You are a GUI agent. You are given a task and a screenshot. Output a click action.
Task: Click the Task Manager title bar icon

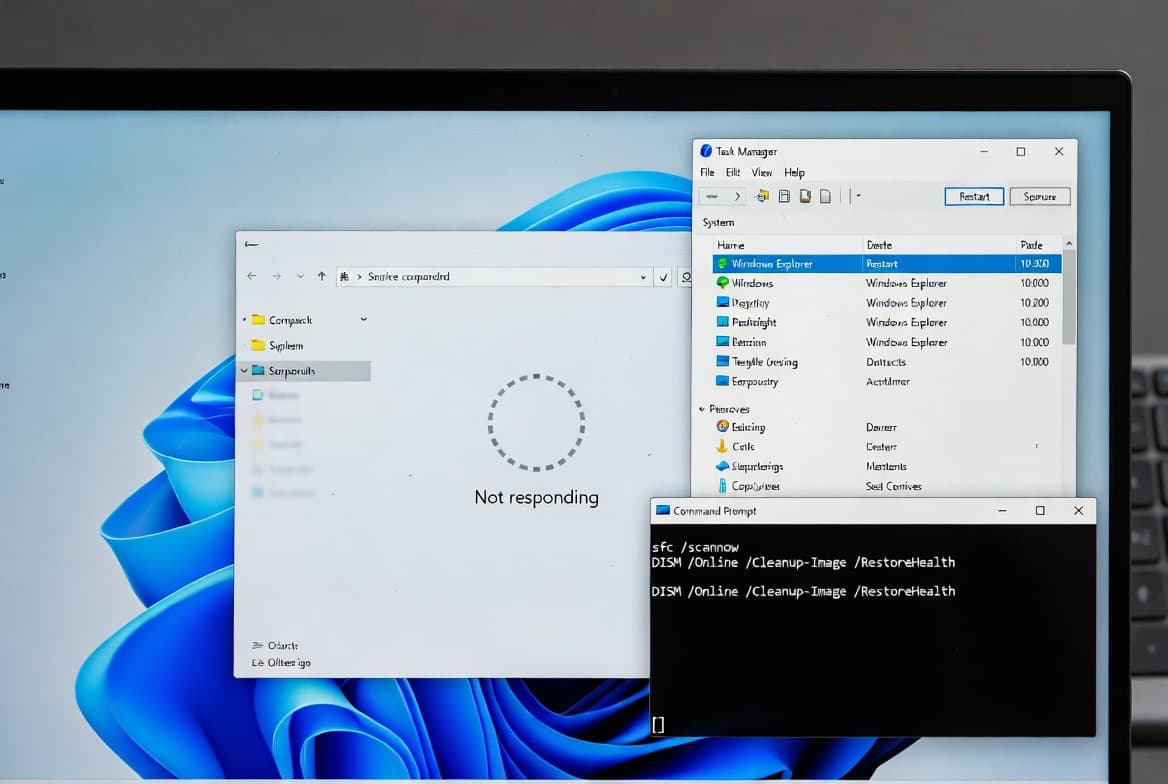point(705,151)
